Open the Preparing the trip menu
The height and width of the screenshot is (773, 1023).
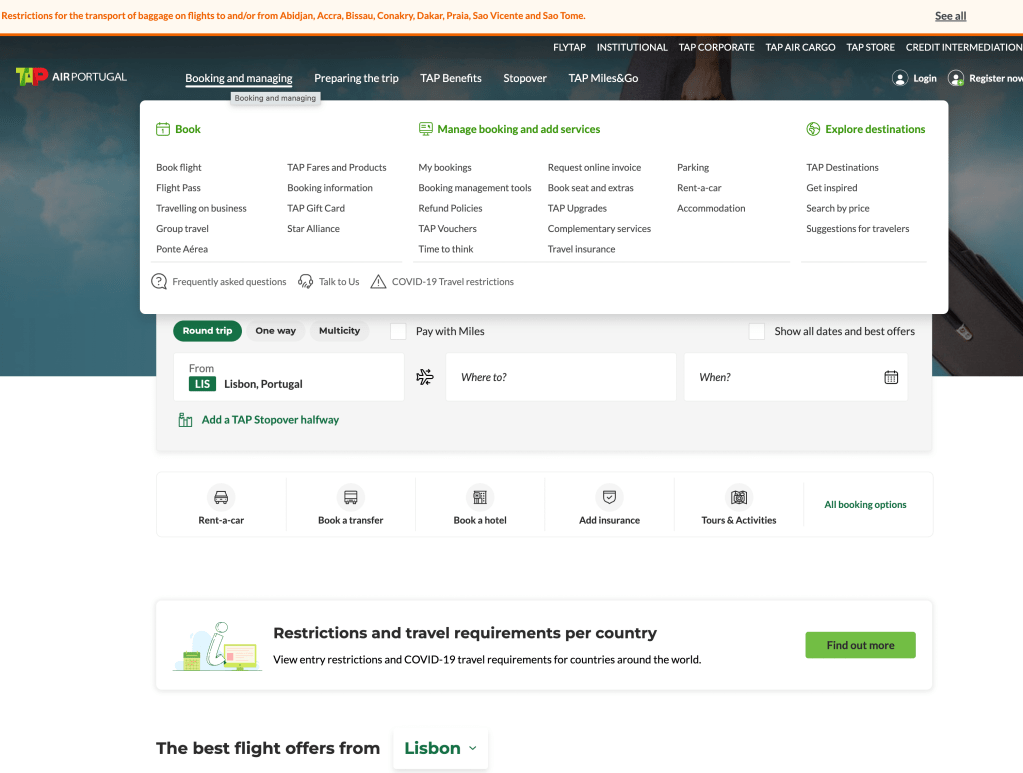pos(356,78)
